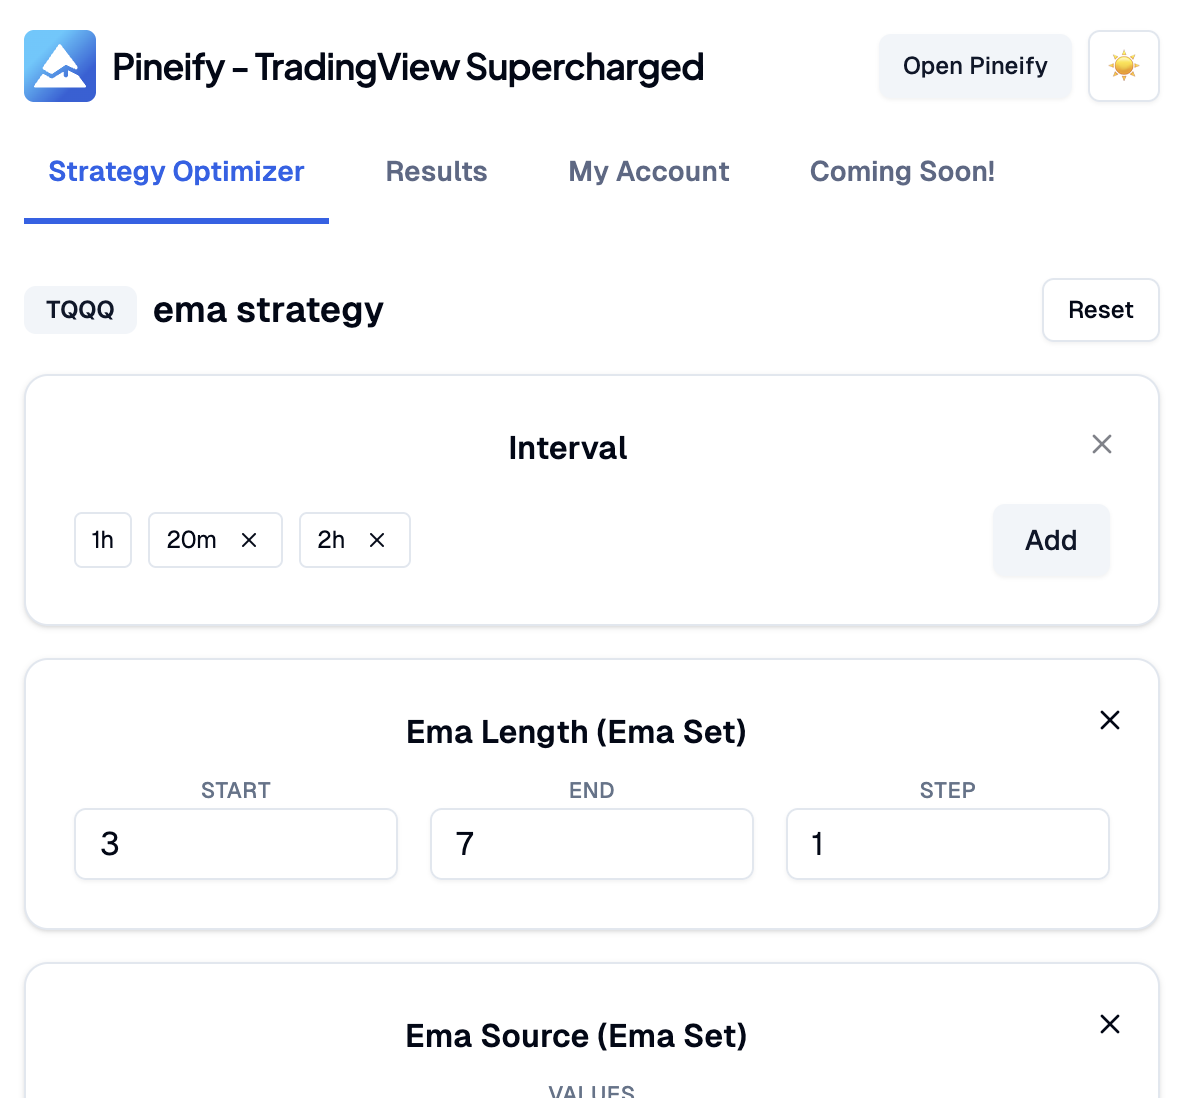The width and height of the screenshot is (1188, 1098).
Task: Remove the Ema Source parameter card
Action: (x=1109, y=1024)
